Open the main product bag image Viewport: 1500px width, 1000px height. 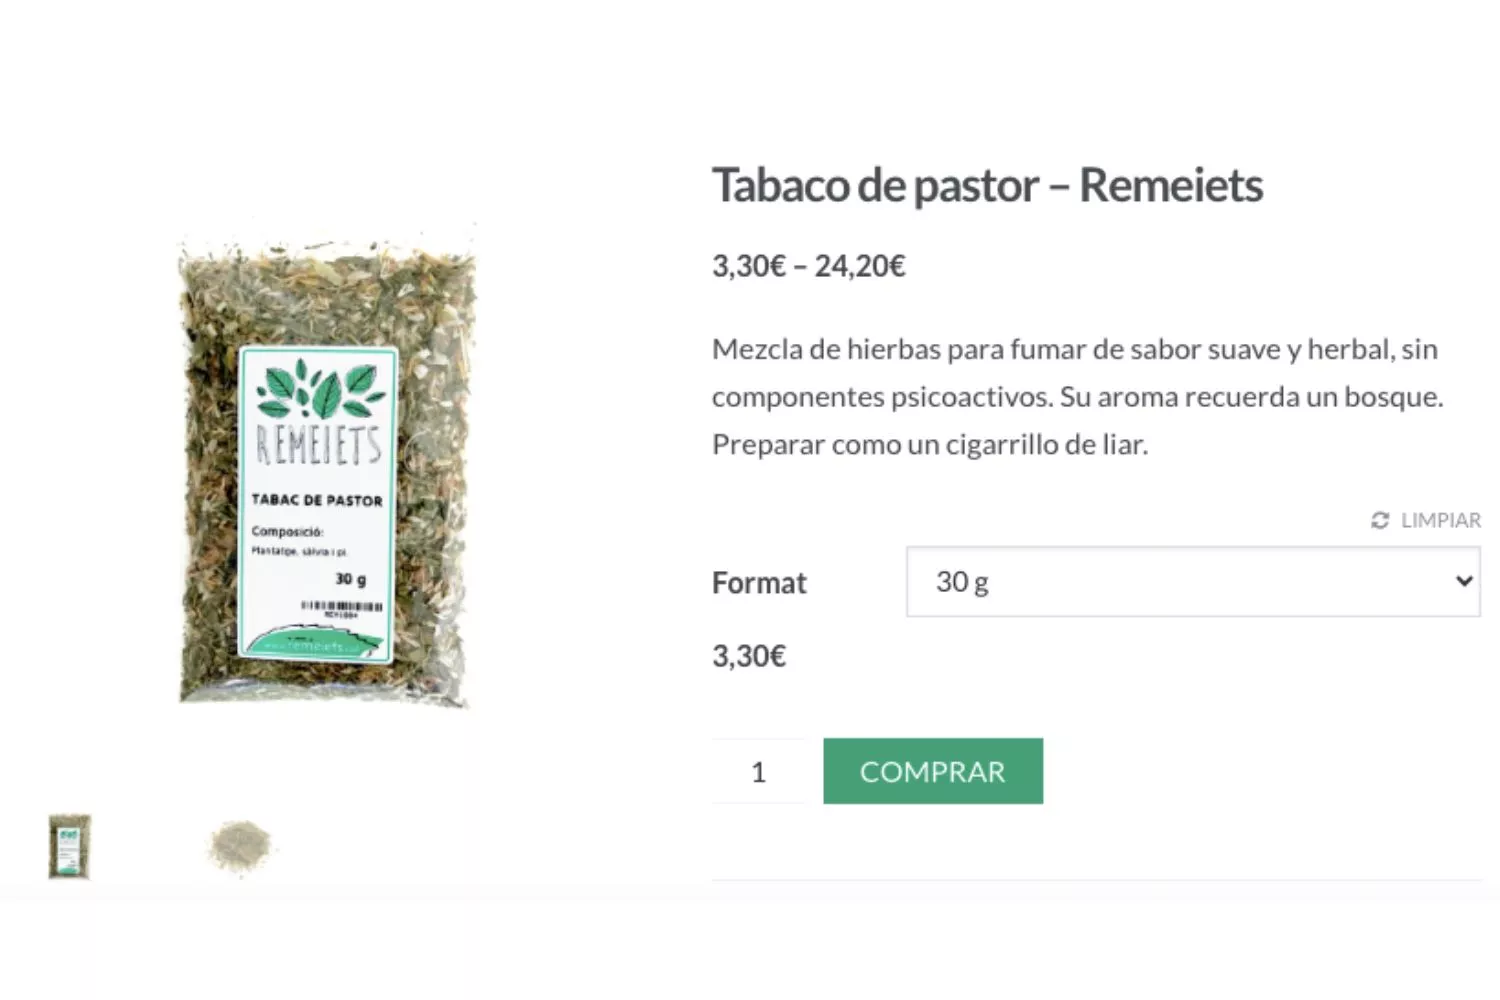pos(325,470)
